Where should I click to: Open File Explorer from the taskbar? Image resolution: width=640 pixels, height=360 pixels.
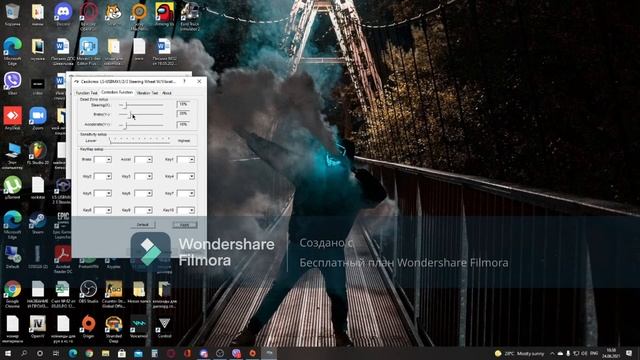click(105, 353)
